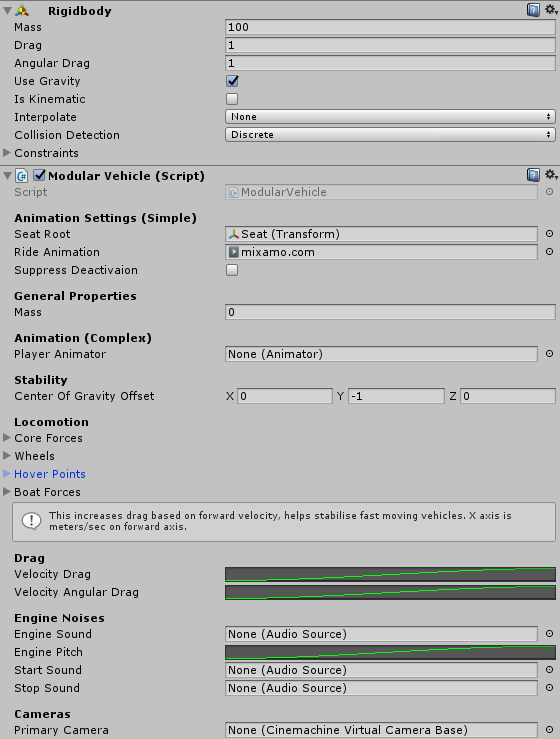Viewport: 560px width, 739px height.
Task: Click the Center Of Gravity Offset label
Action: coord(84,396)
